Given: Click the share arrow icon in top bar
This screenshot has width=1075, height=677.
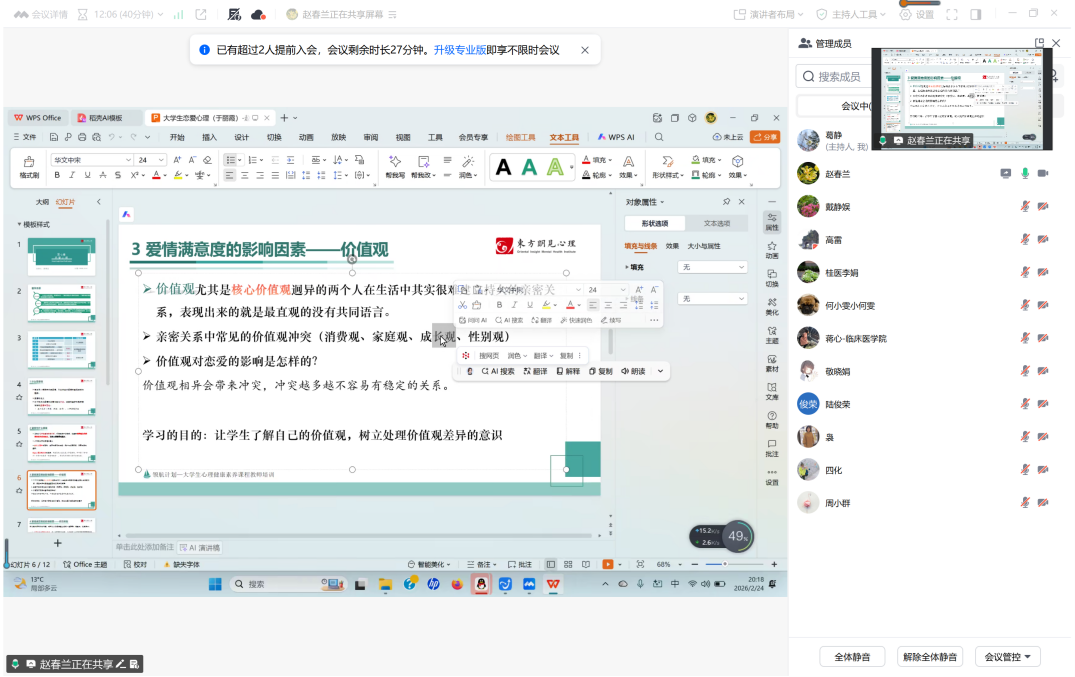Looking at the screenshot, I should pos(201,15).
